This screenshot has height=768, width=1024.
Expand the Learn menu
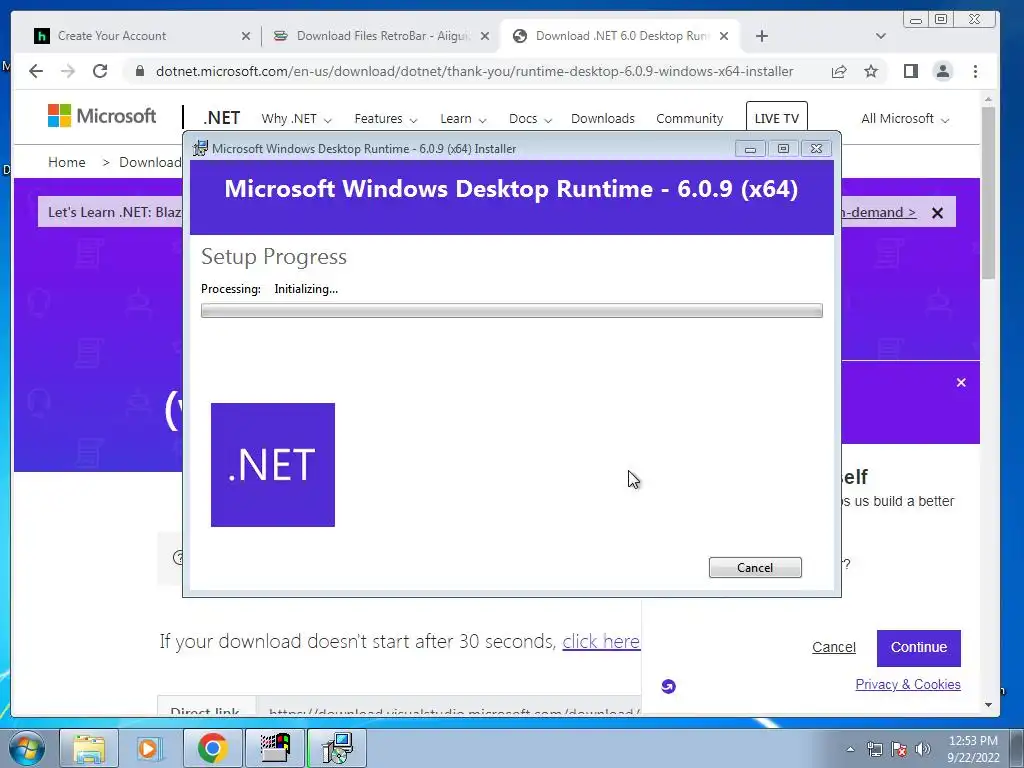point(463,119)
